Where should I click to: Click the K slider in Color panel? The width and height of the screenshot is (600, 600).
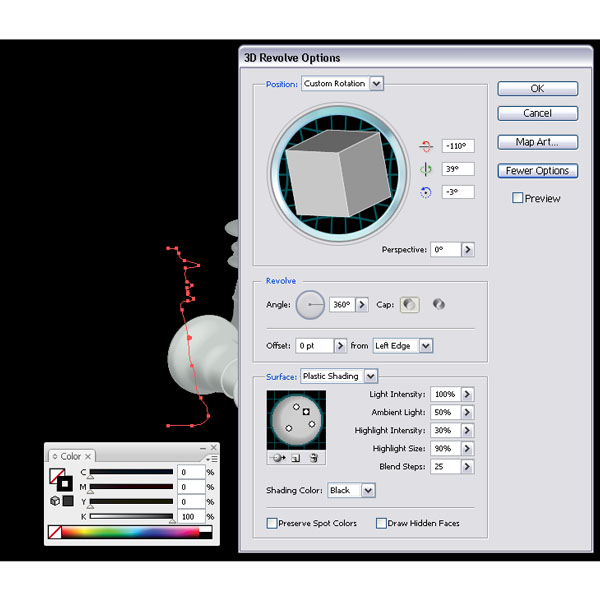(131, 517)
